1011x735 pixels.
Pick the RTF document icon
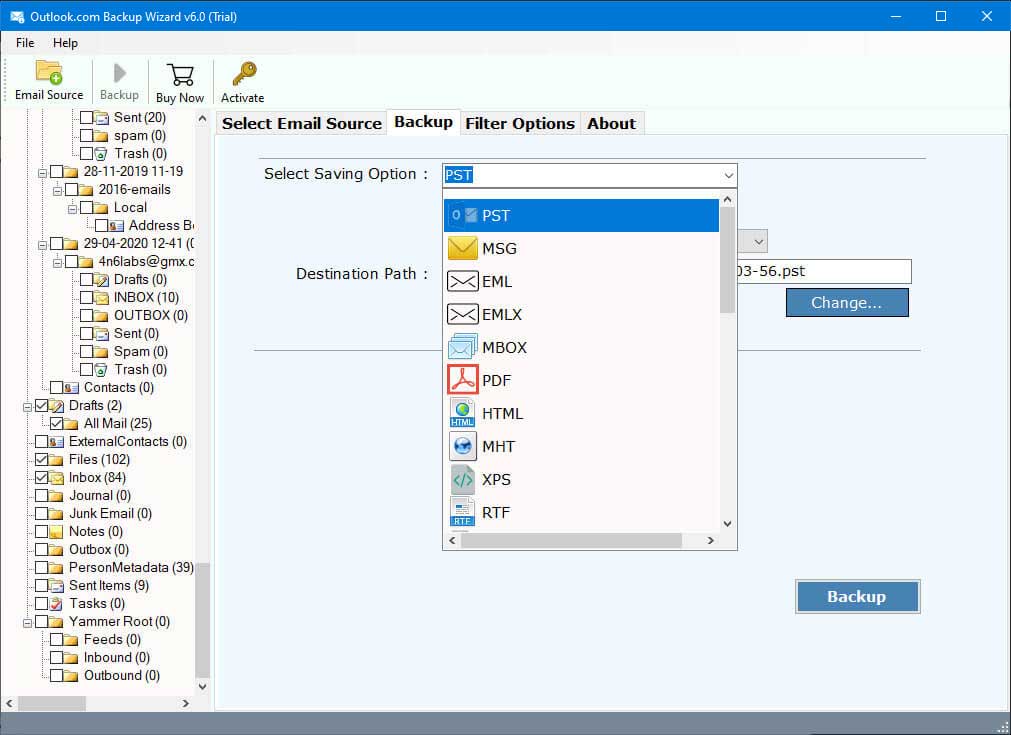[462, 512]
